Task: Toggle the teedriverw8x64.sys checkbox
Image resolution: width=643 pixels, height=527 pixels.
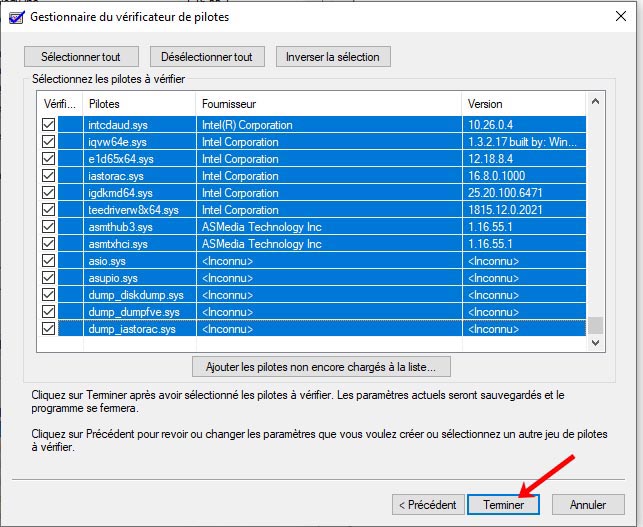Action: click(48, 210)
